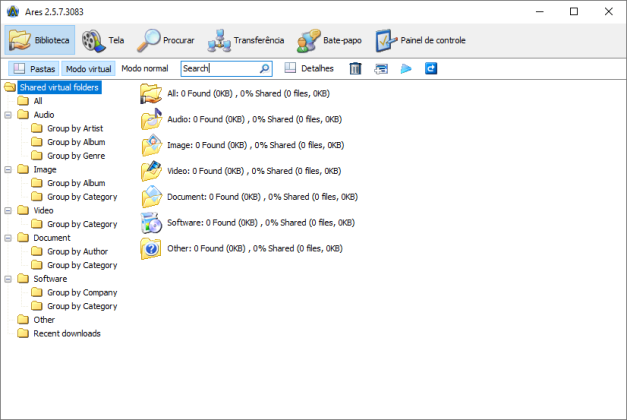The image size is (627, 420).
Task: Select the Image folder in tree
Action: pyautogui.click(x=45, y=170)
